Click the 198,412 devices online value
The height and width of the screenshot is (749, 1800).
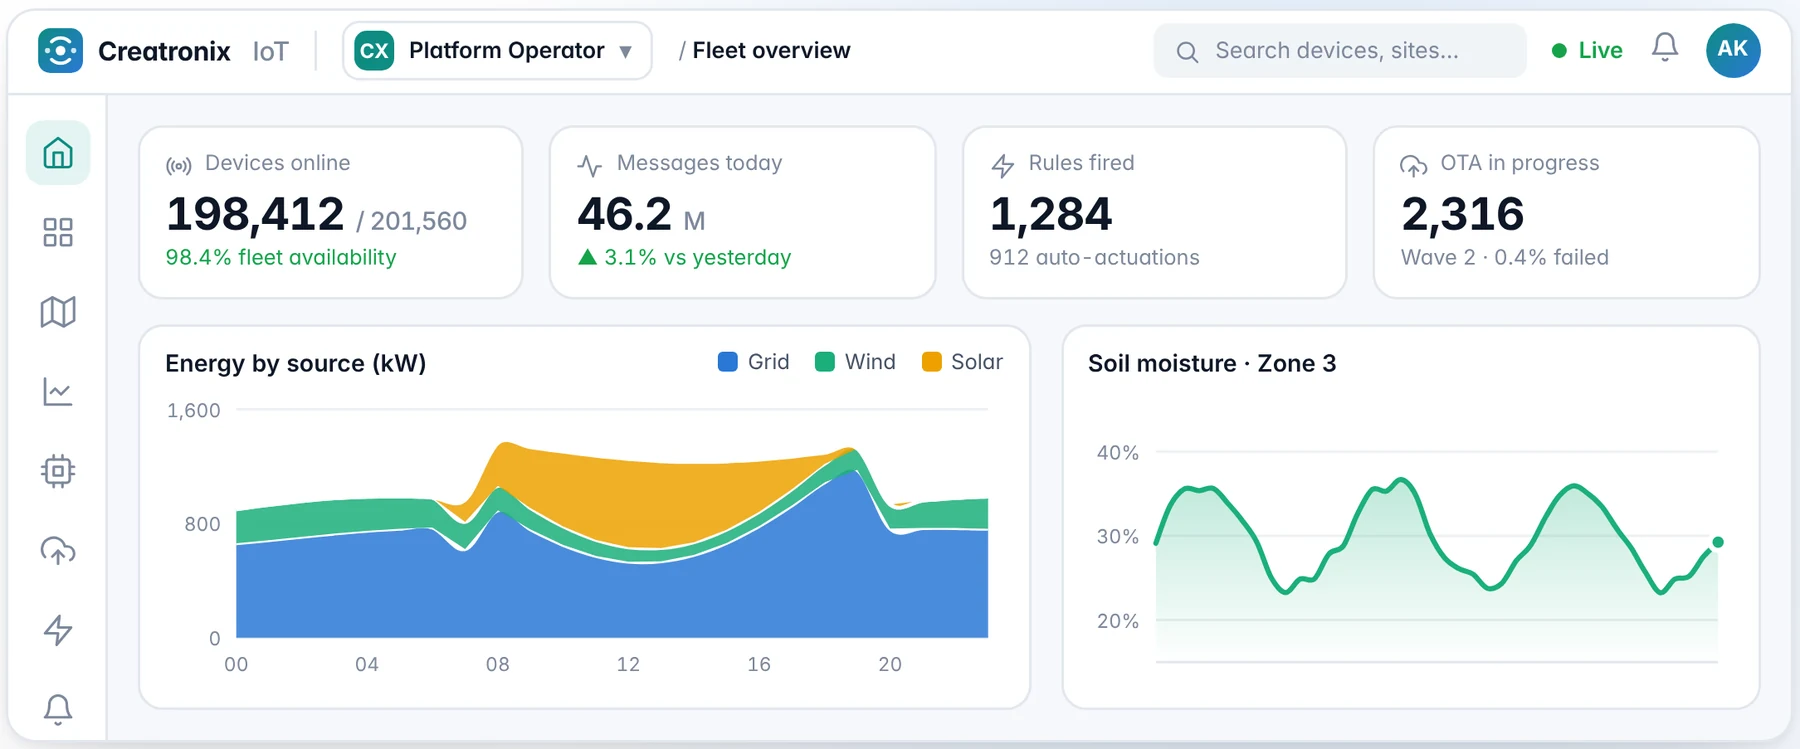[x=255, y=214]
